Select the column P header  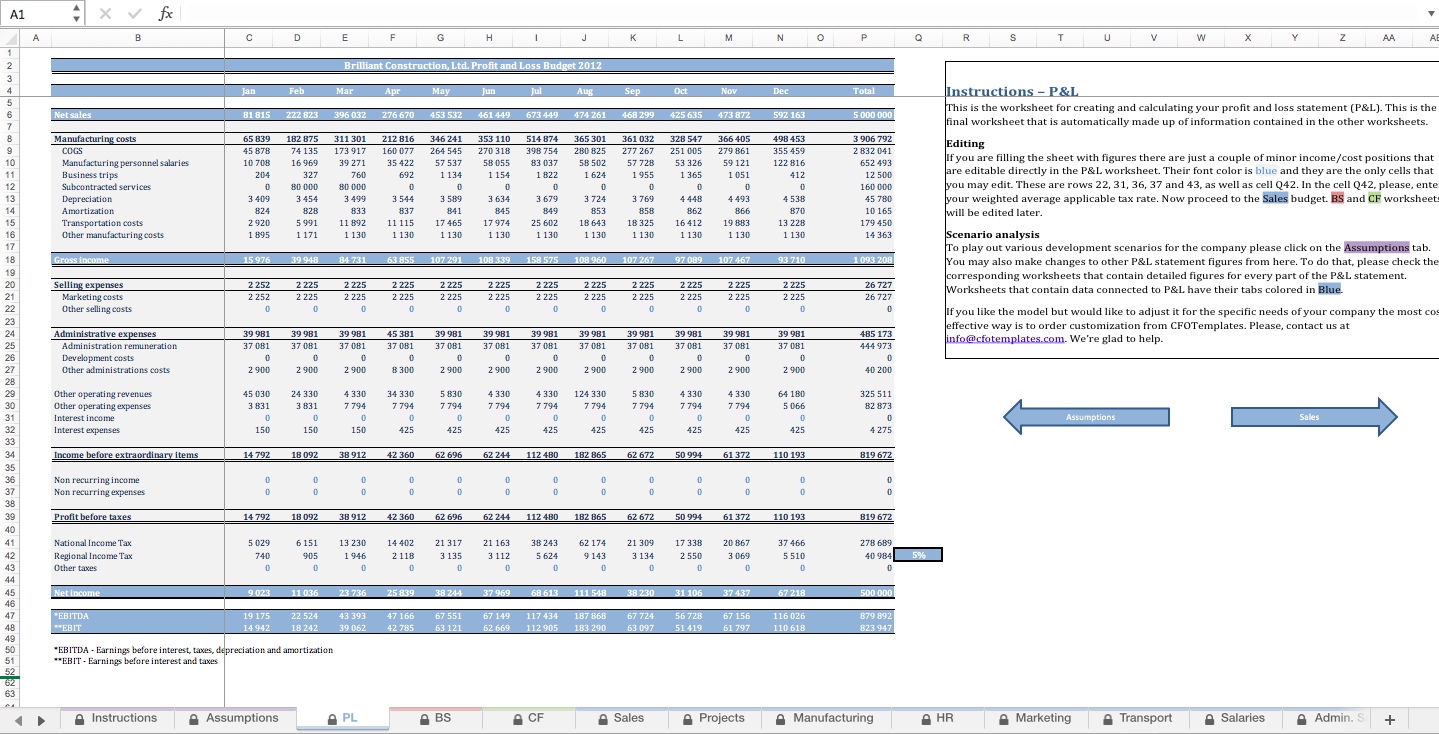[863, 38]
